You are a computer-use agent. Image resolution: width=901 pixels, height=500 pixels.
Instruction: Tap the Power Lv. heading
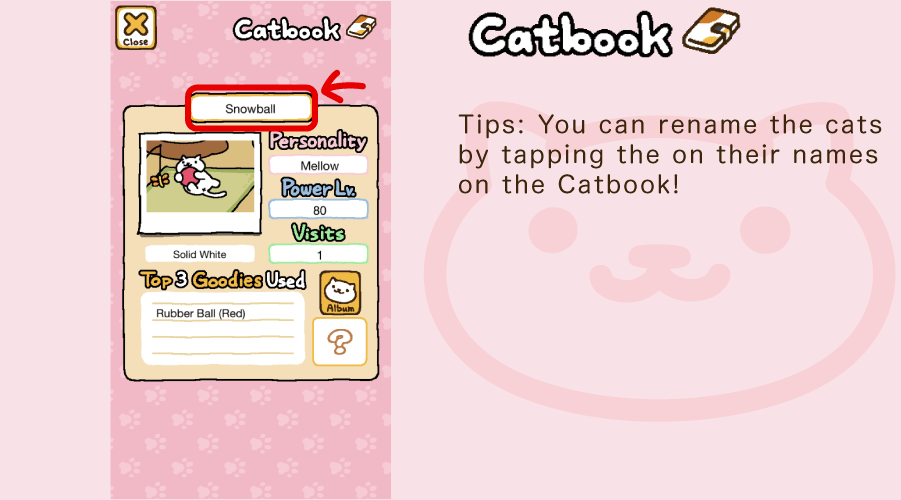[318, 188]
